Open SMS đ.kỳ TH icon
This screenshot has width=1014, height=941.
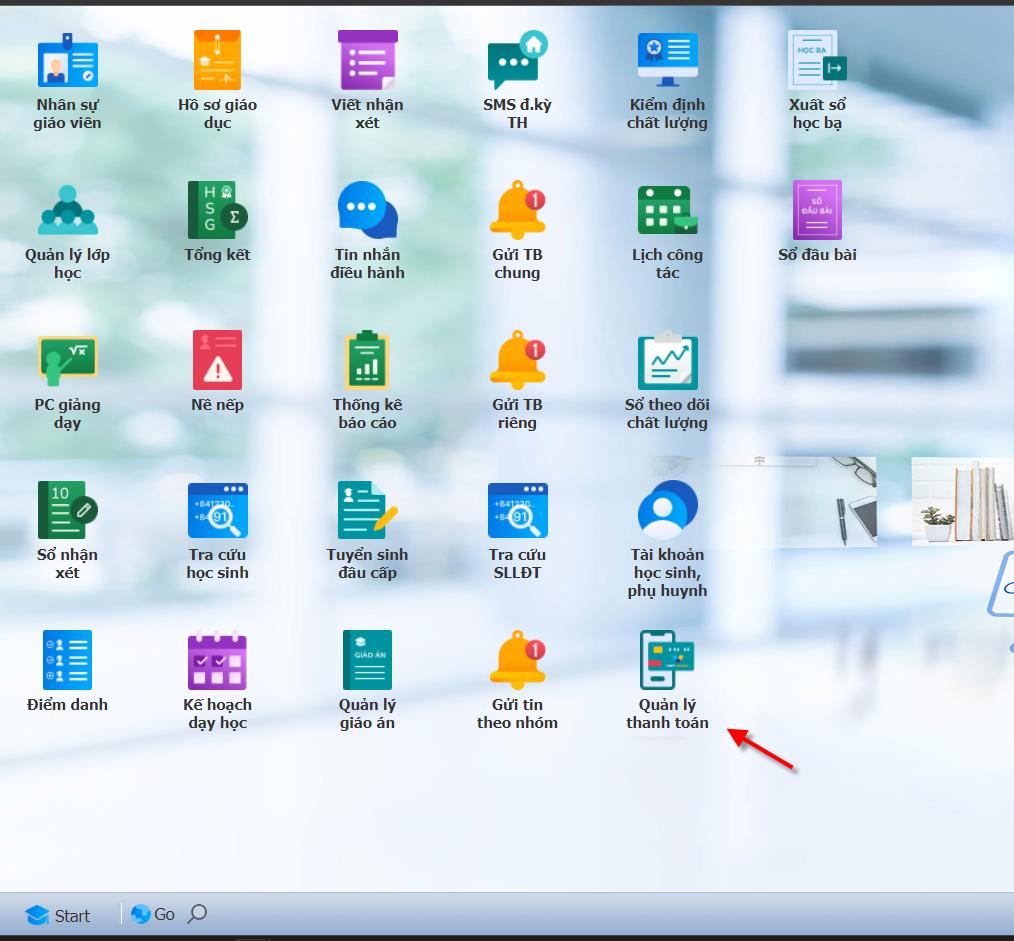[x=517, y=62]
